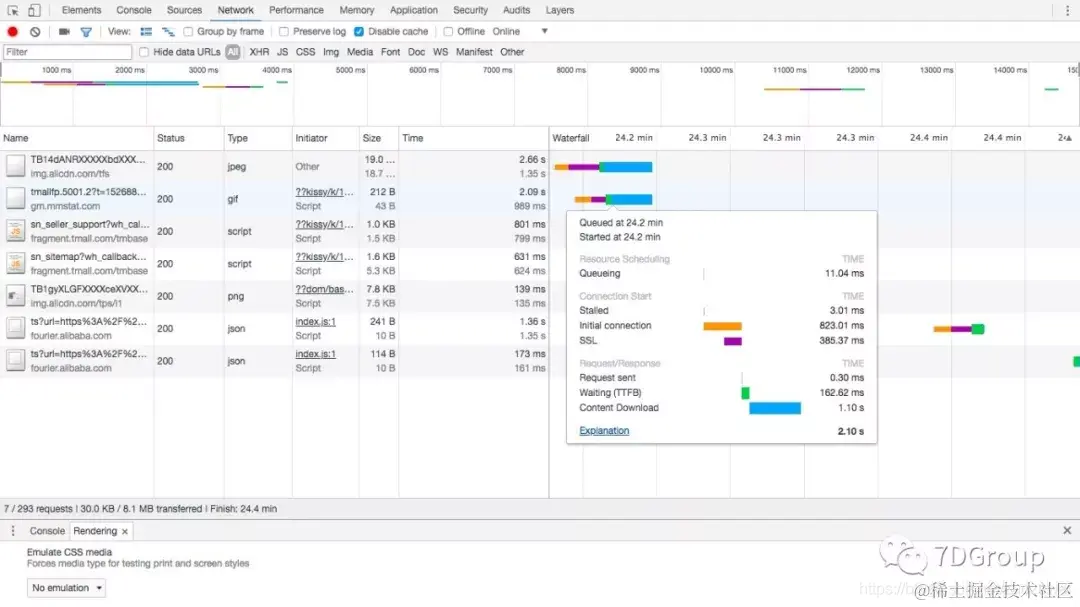Viewport: 1080px width, 607px height.
Task: Click thumbnail icon of the TB1gyXLGFXXXXceXVXX png row
Action: pos(15,296)
